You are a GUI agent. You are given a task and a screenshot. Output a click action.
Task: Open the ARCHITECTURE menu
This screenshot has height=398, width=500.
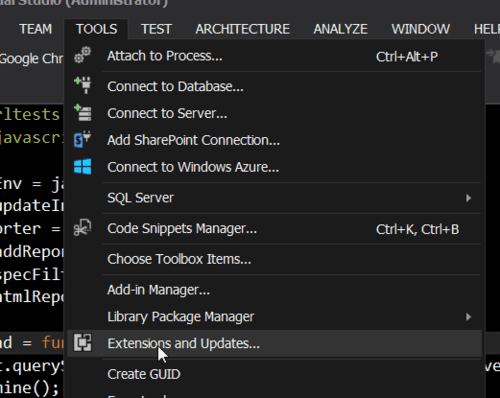(242, 29)
